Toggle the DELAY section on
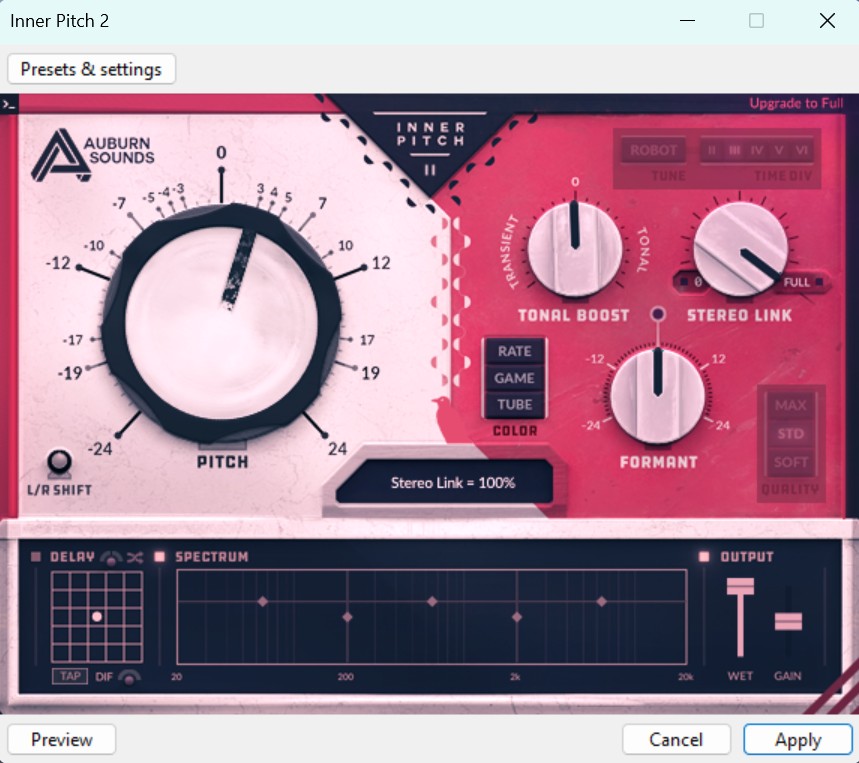859x763 pixels. click(36, 557)
